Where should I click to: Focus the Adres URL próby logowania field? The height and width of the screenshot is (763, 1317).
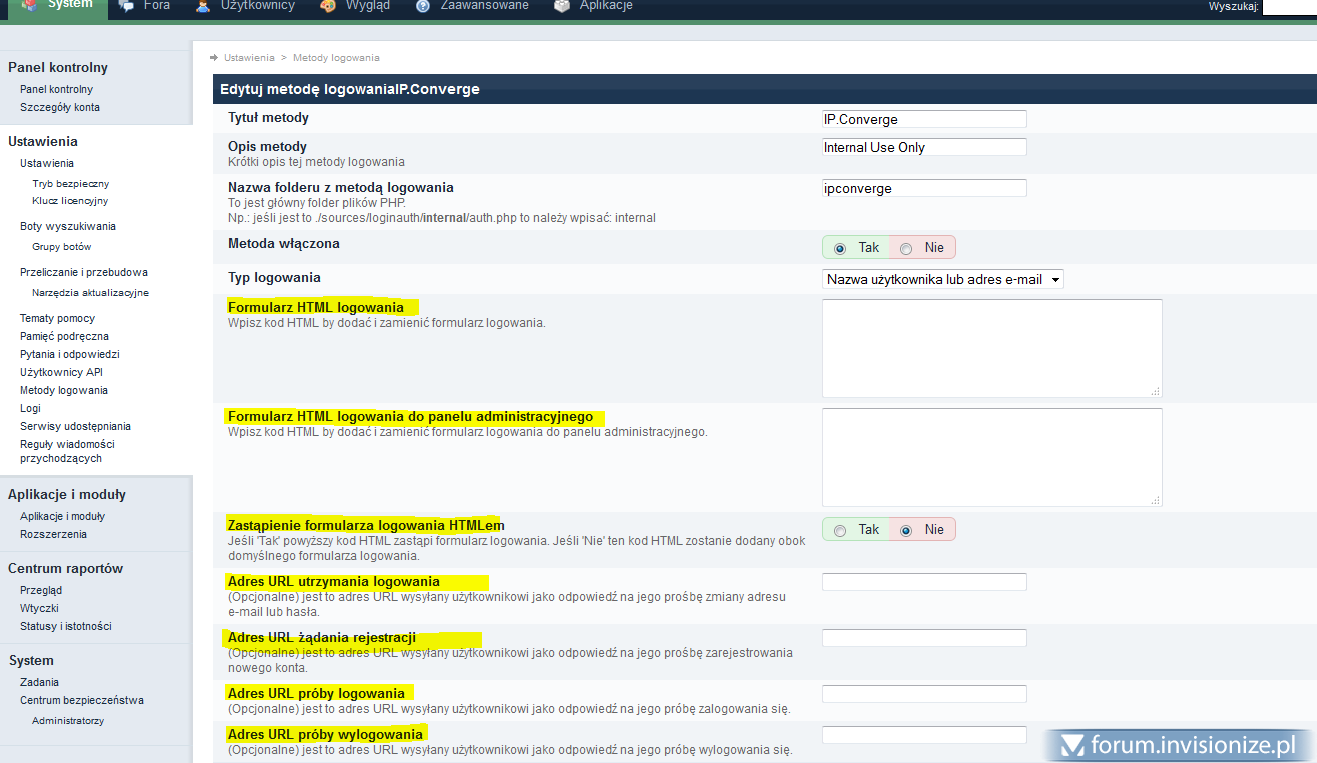click(924, 694)
